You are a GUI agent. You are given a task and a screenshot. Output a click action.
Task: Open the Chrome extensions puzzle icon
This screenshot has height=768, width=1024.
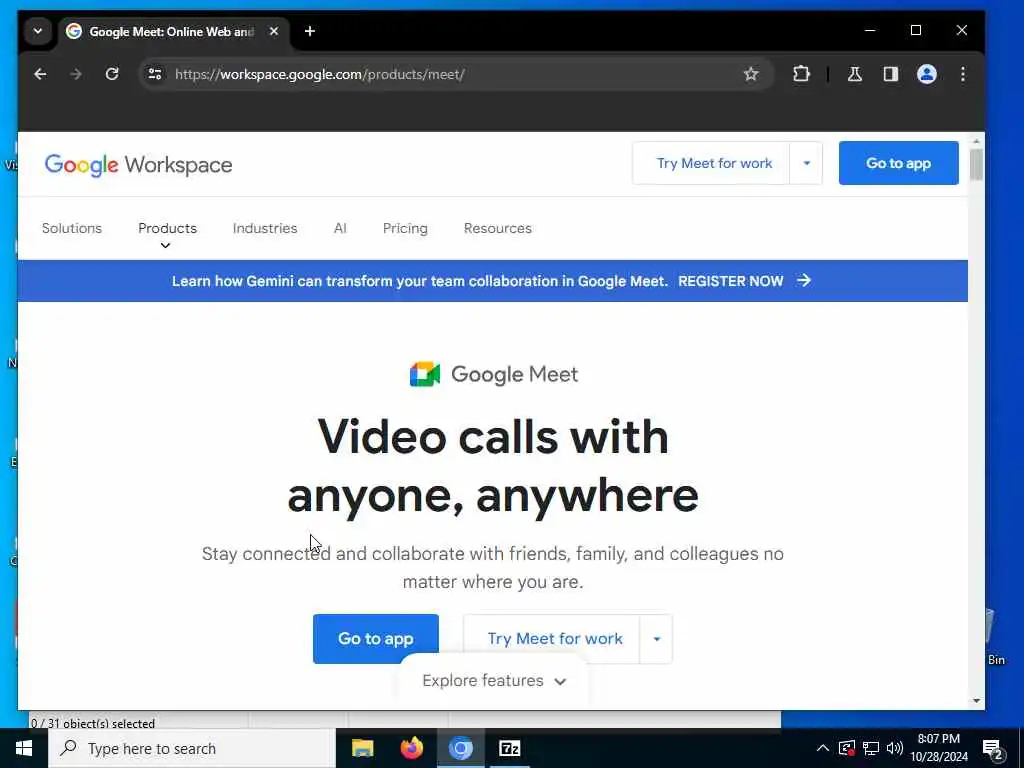coord(801,74)
